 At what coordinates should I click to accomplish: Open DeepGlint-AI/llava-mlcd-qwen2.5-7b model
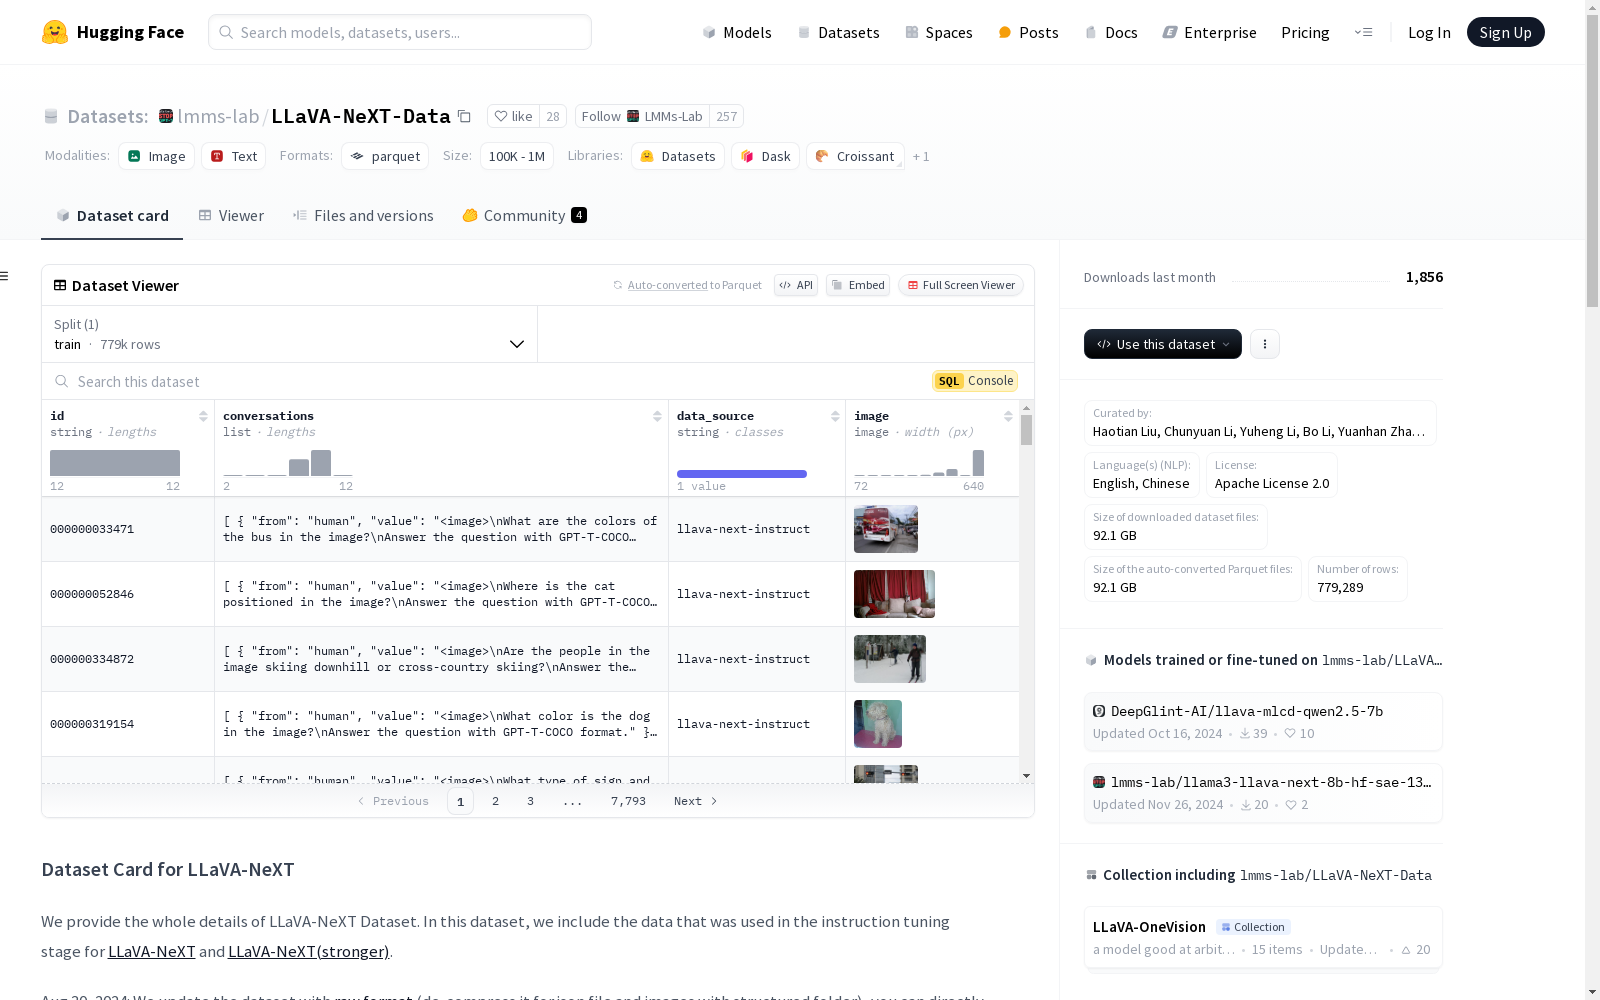coord(1263,721)
